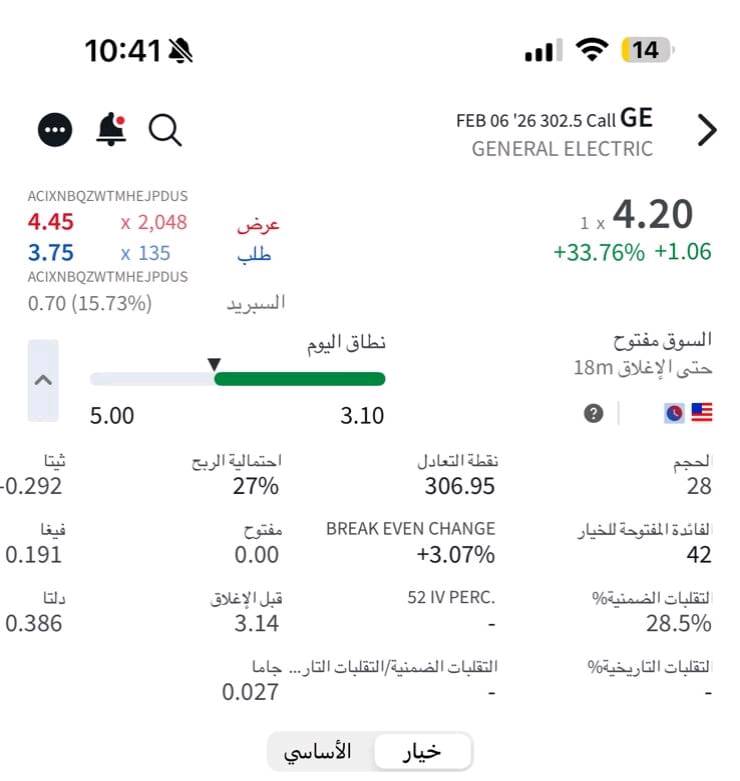Tap the last price 4.20

(652, 215)
